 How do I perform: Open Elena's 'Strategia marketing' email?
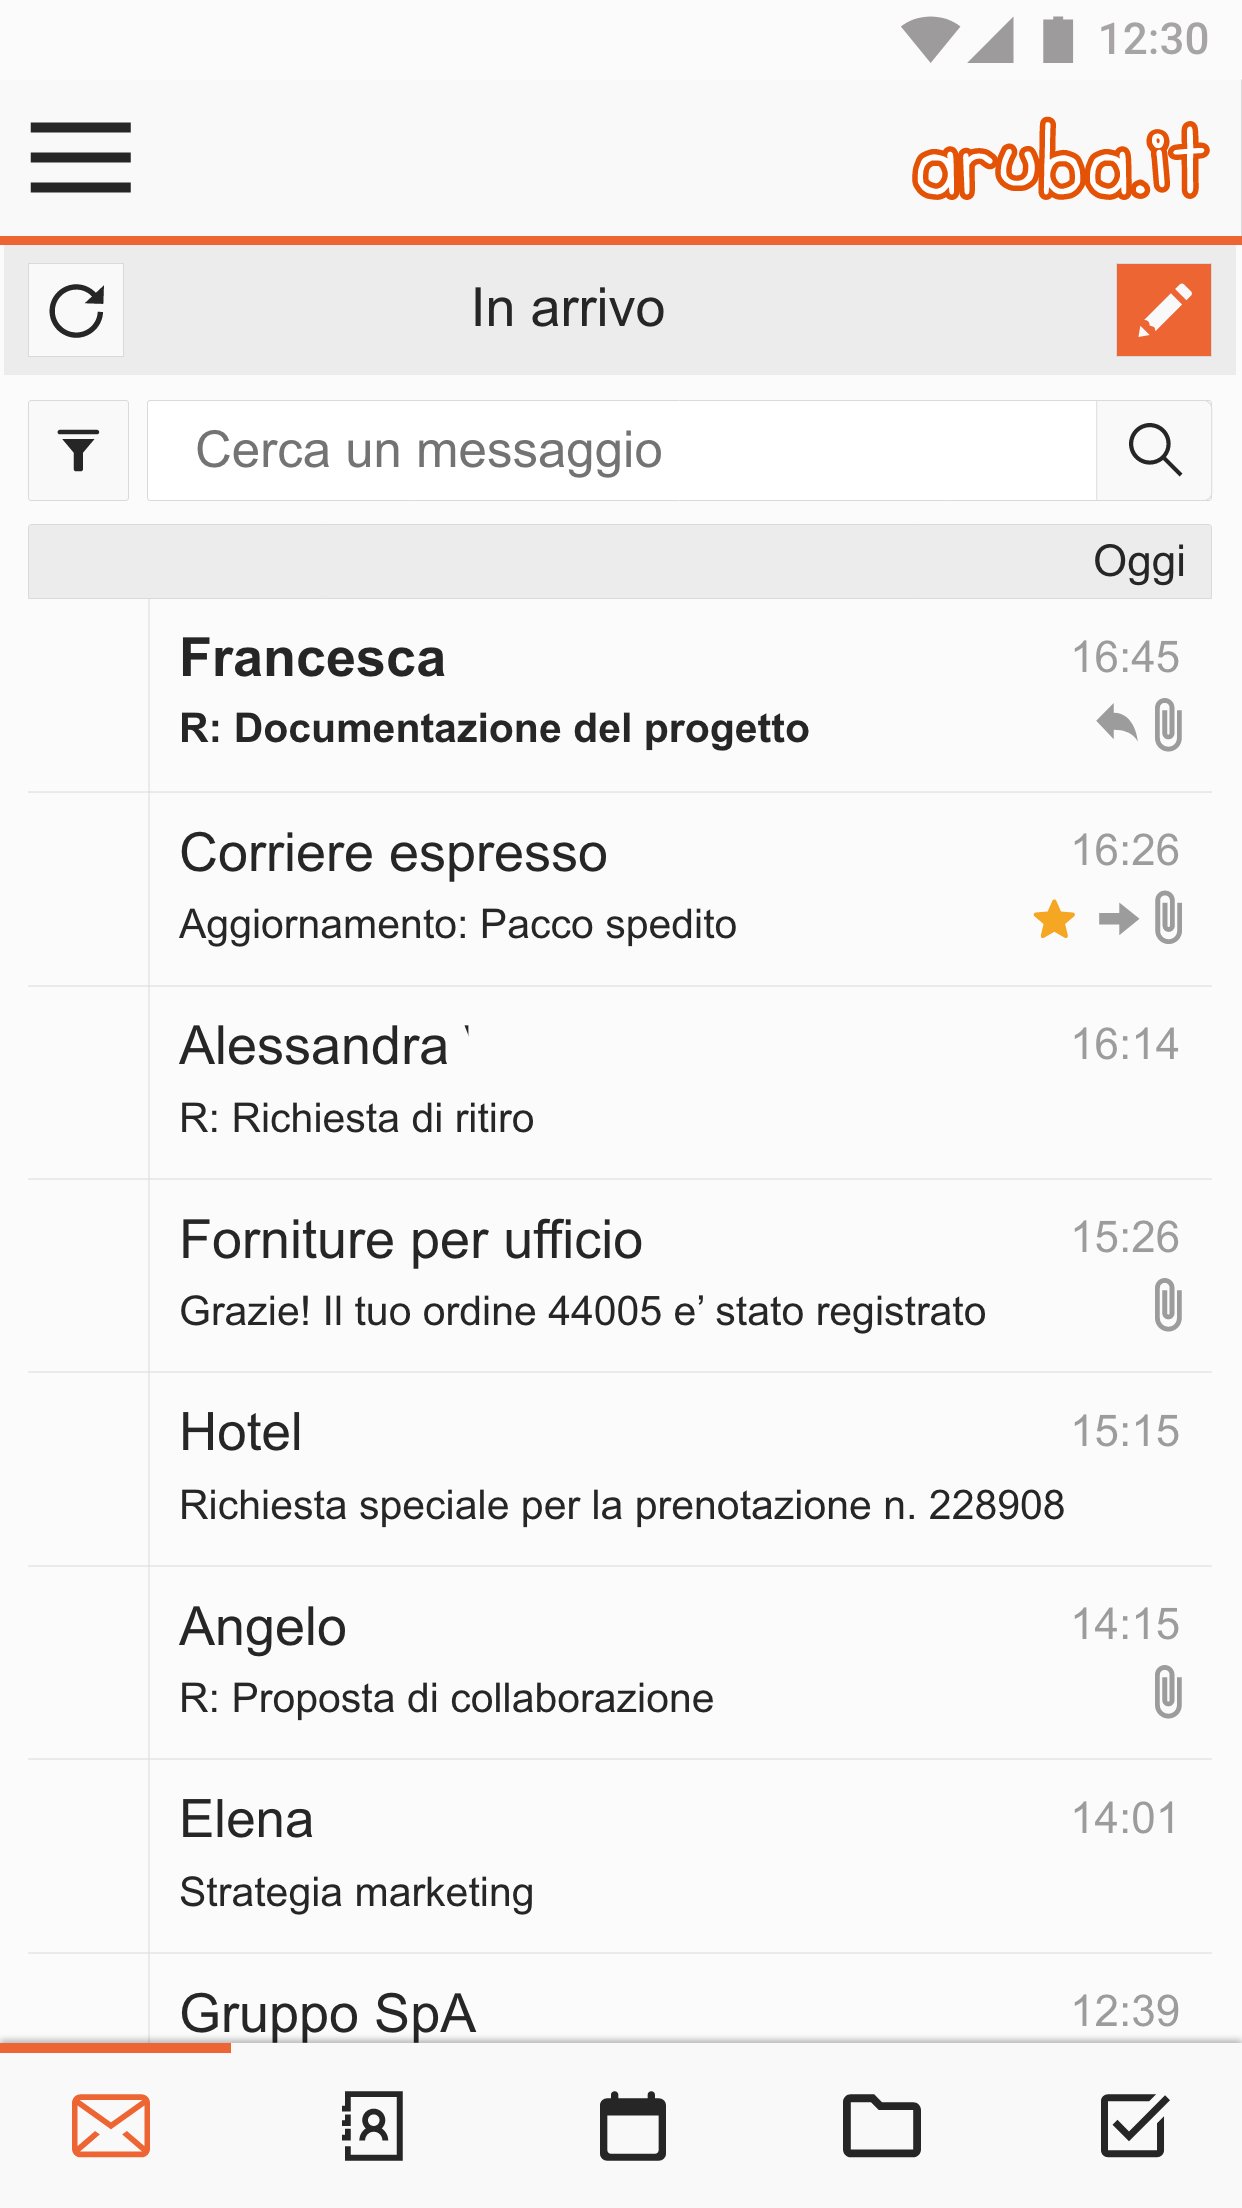(x=600, y=1855)
